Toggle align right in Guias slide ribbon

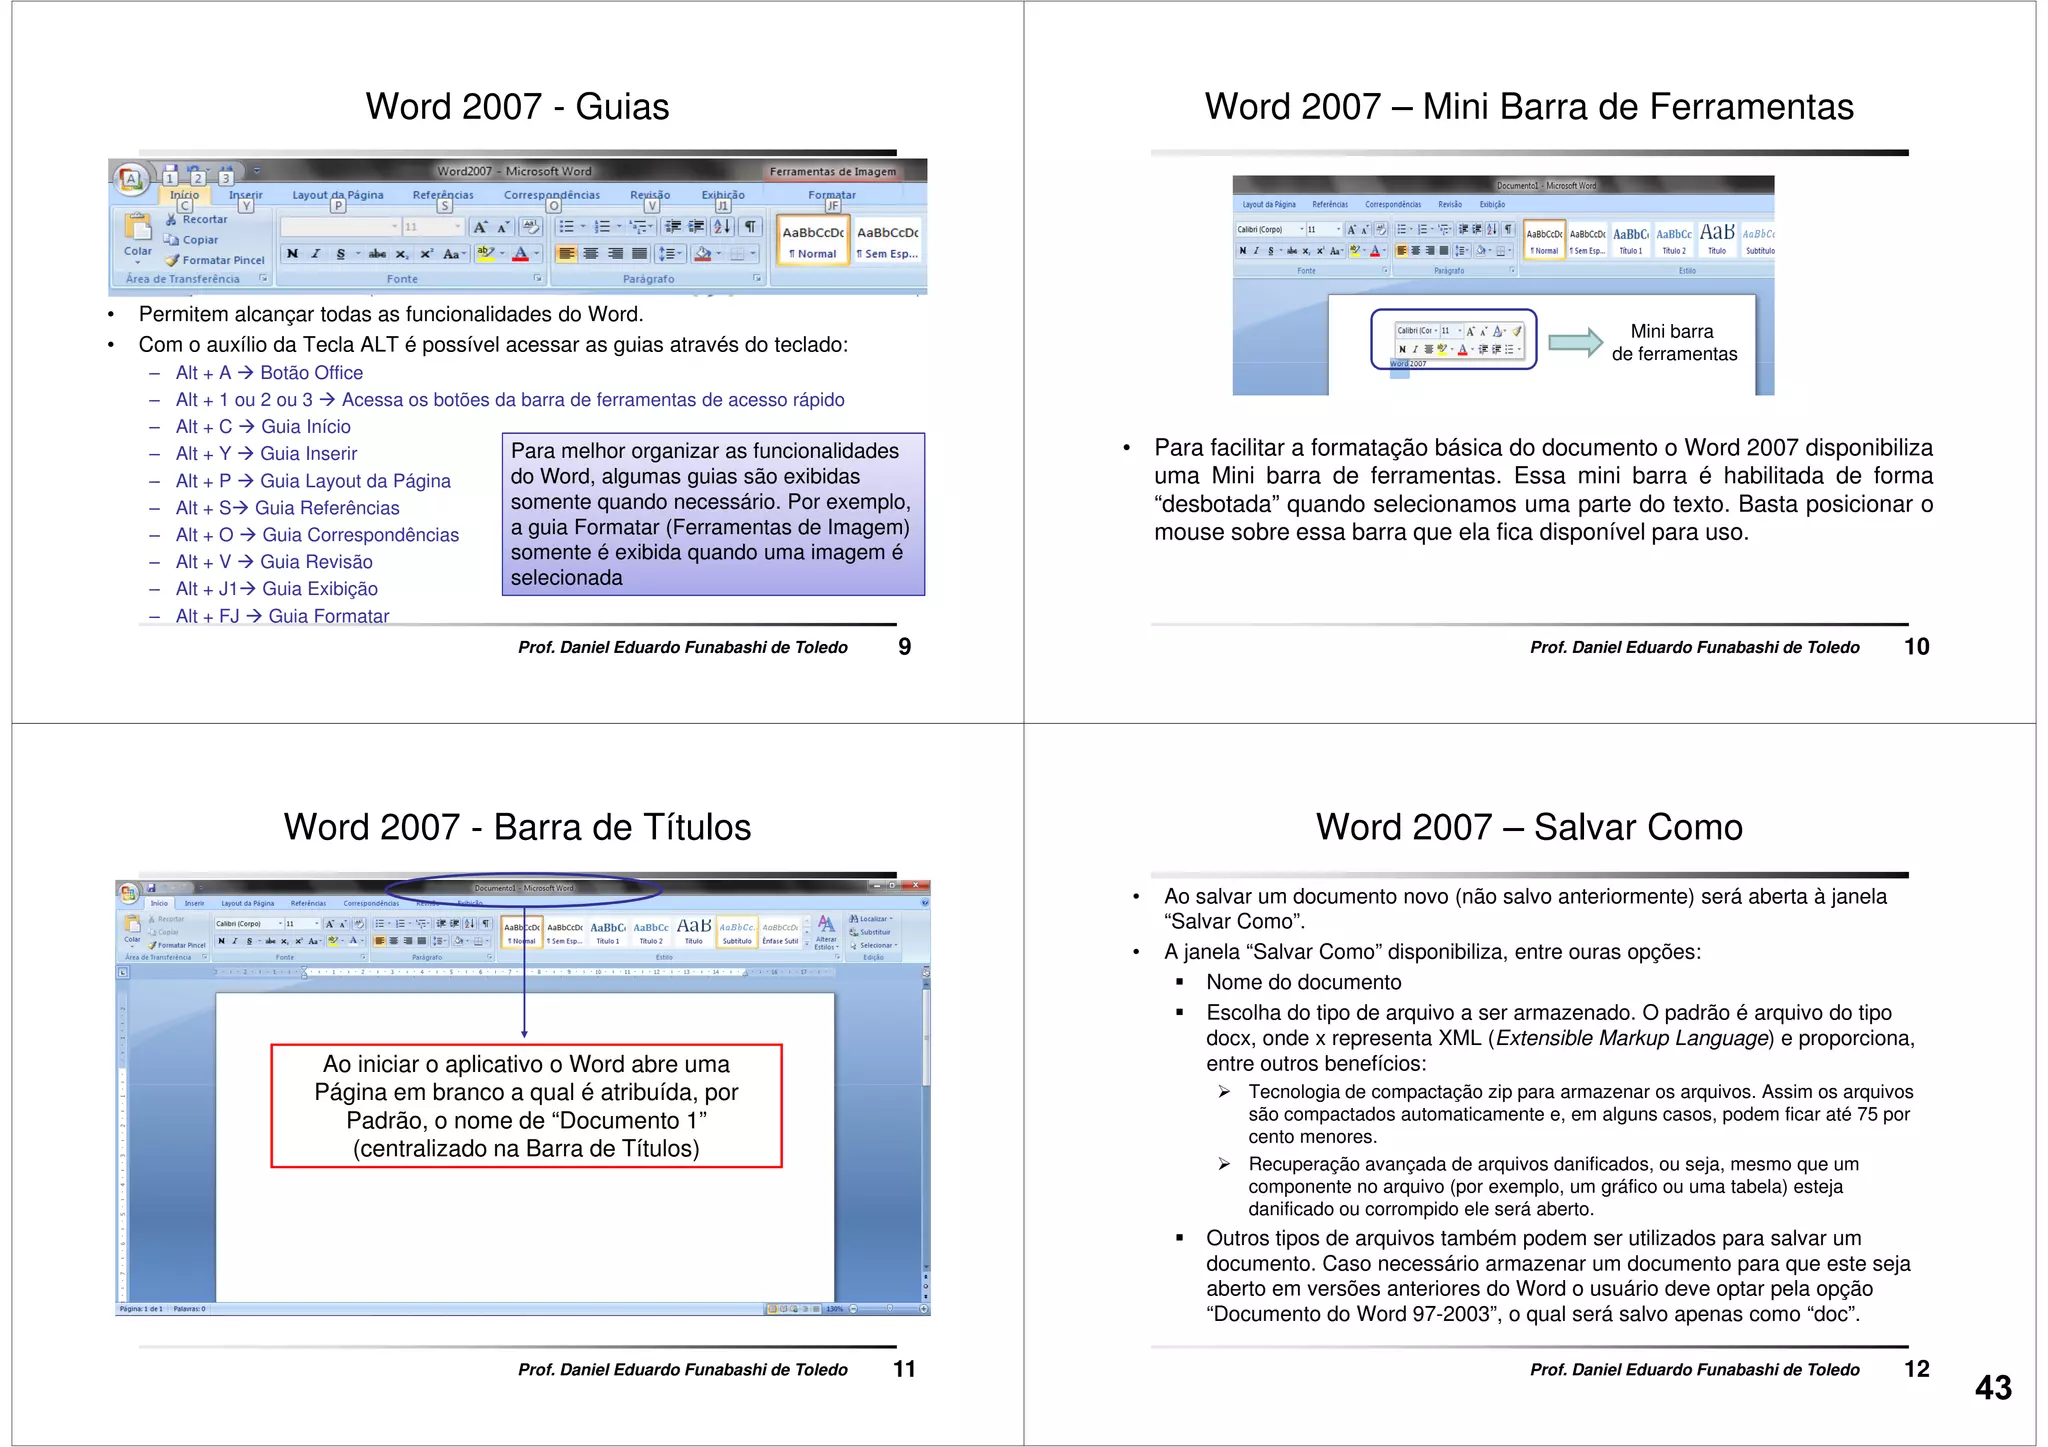[x=615, y=254]
